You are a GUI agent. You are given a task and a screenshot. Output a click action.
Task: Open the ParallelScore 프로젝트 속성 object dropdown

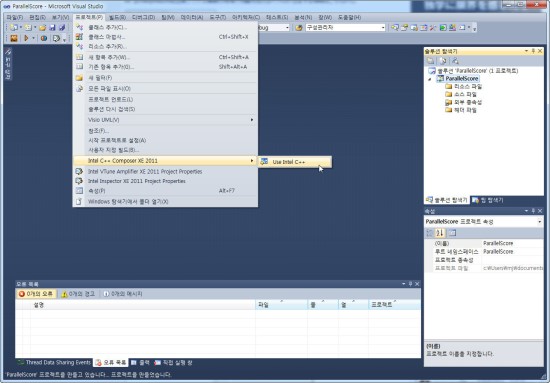click(x=539, y=222)
